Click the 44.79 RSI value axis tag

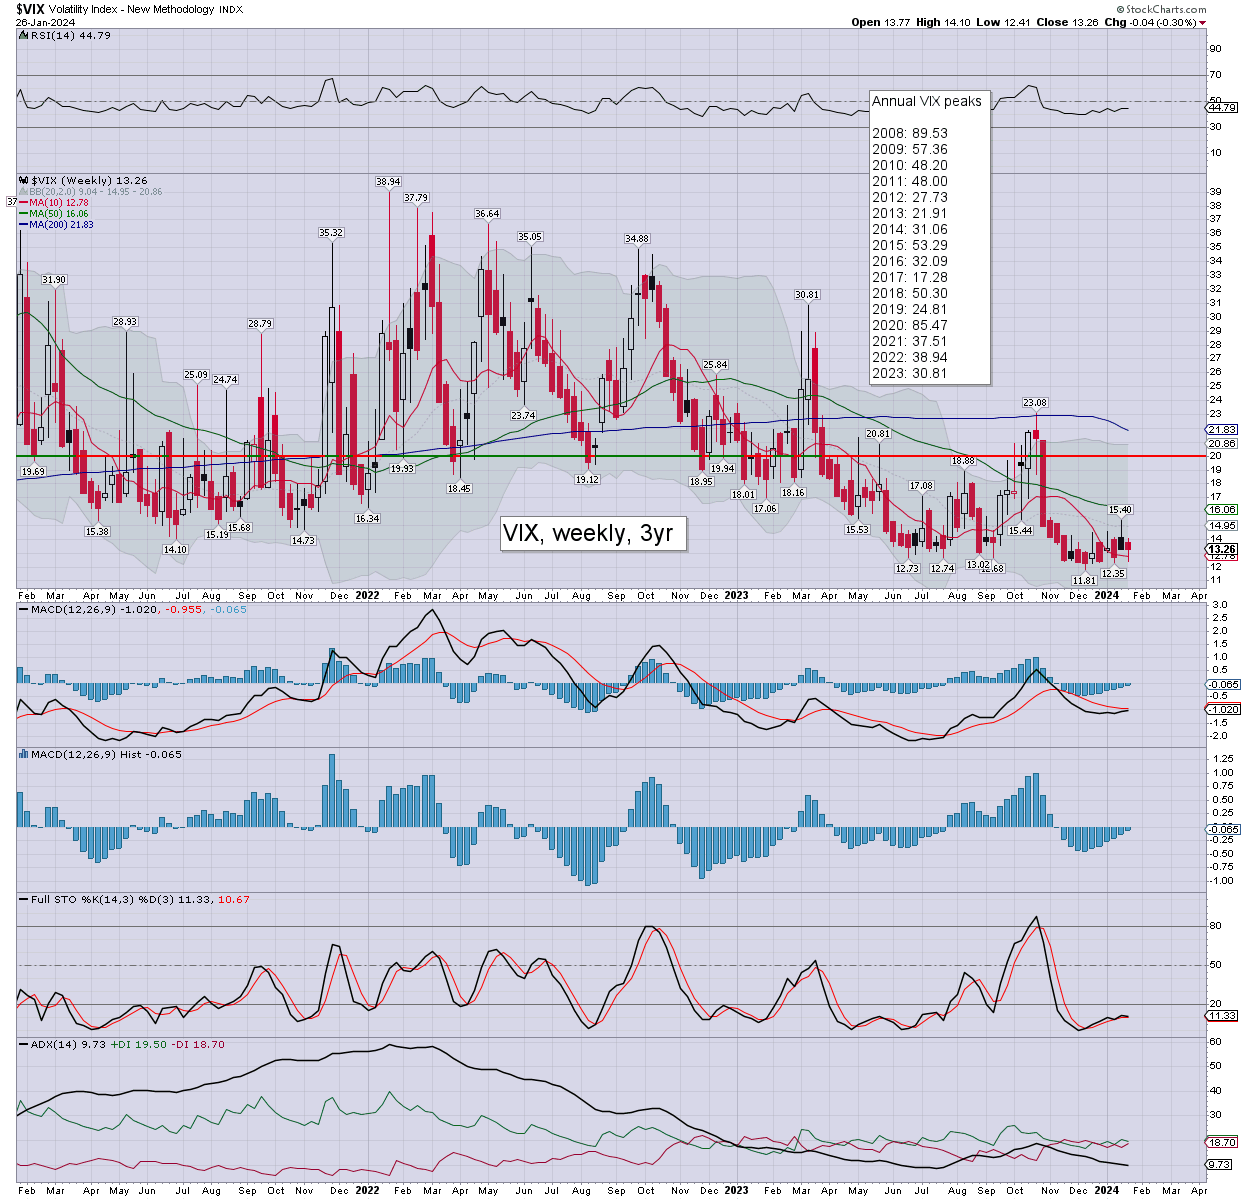1222,107
